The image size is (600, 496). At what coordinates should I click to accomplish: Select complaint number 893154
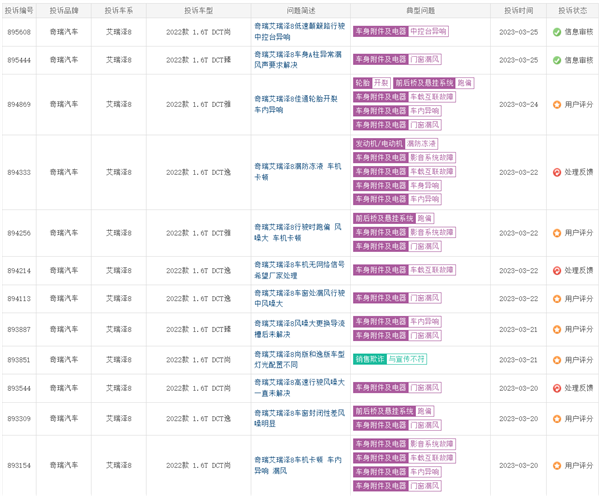[x=19, y=466]
